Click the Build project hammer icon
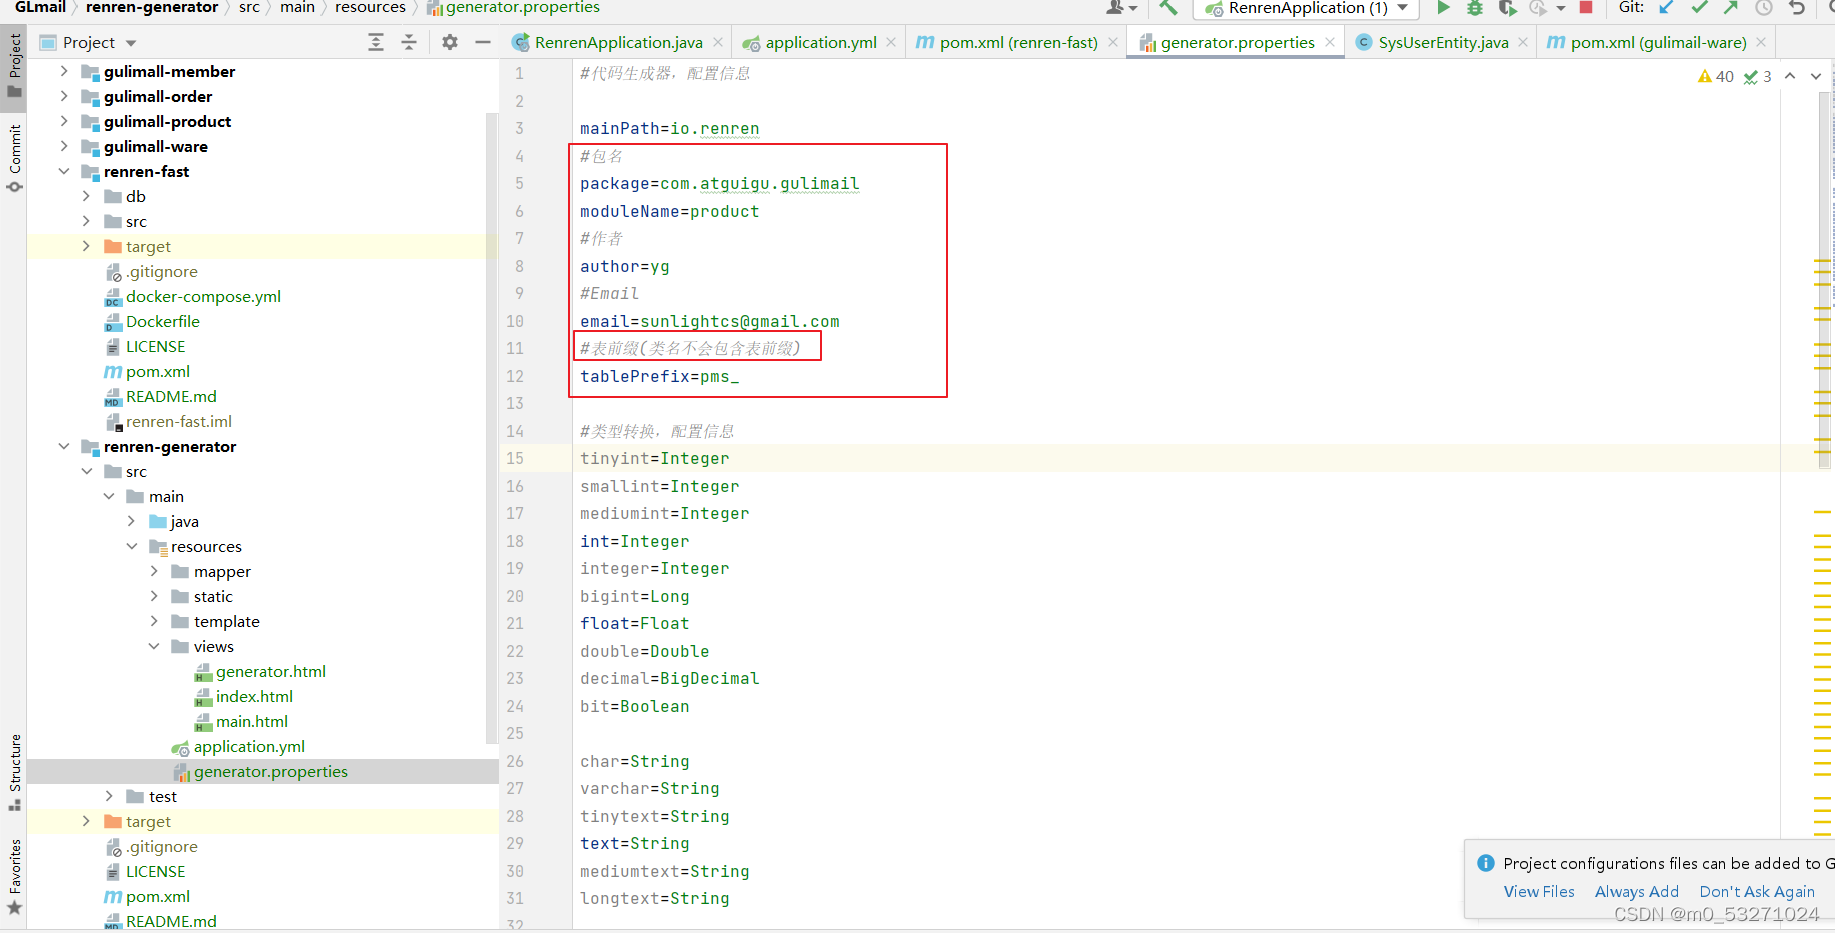1835x933 pixels. tap(1168, 8)
